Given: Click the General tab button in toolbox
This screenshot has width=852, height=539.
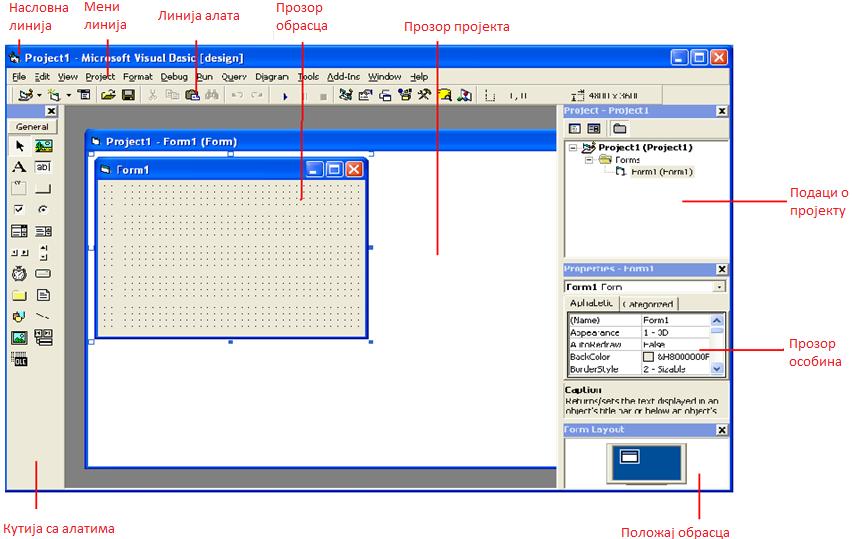Looking at the screenshot, I should [x=32, y=127].
